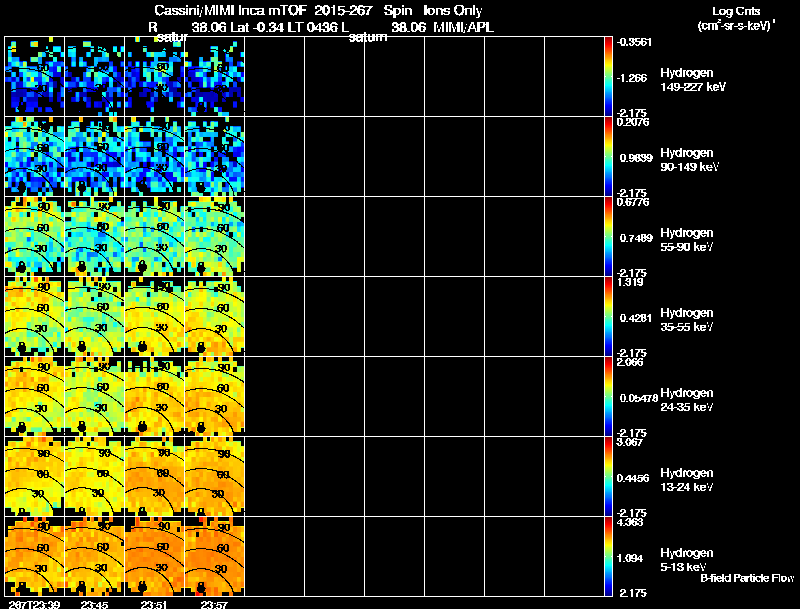Click the Hydrogen 90-149 keV row label
The image size is (800, 609).
[x=689, y=160]
